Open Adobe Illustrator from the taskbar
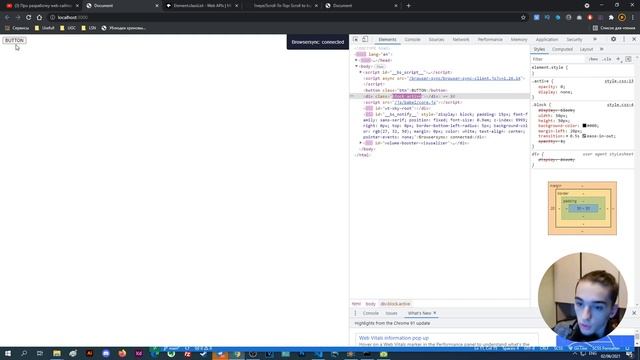This screenshot has height=360, width=640. coord(89,354)
